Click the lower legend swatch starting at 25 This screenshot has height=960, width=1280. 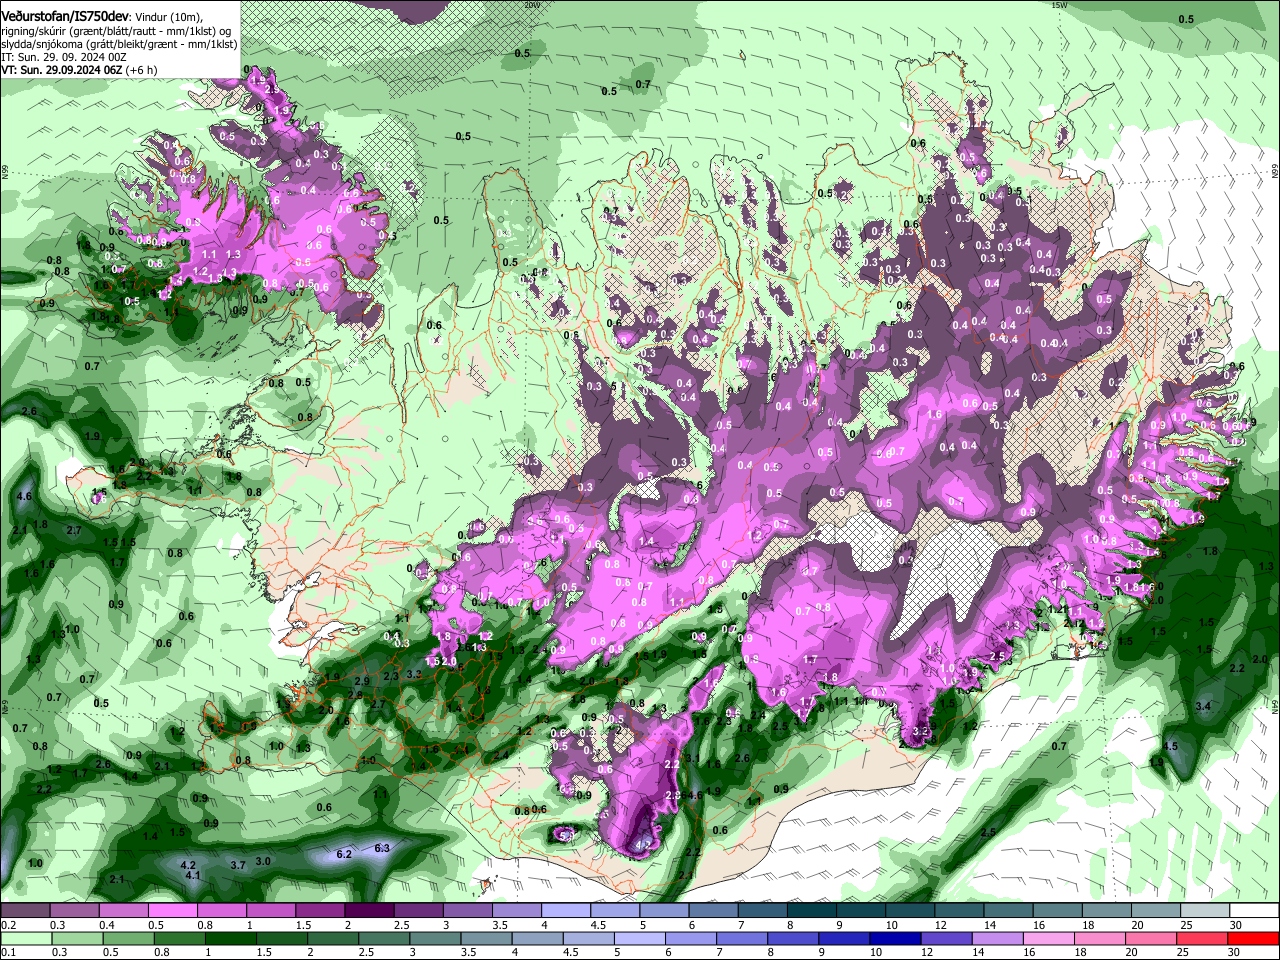tap(1202, 939)
